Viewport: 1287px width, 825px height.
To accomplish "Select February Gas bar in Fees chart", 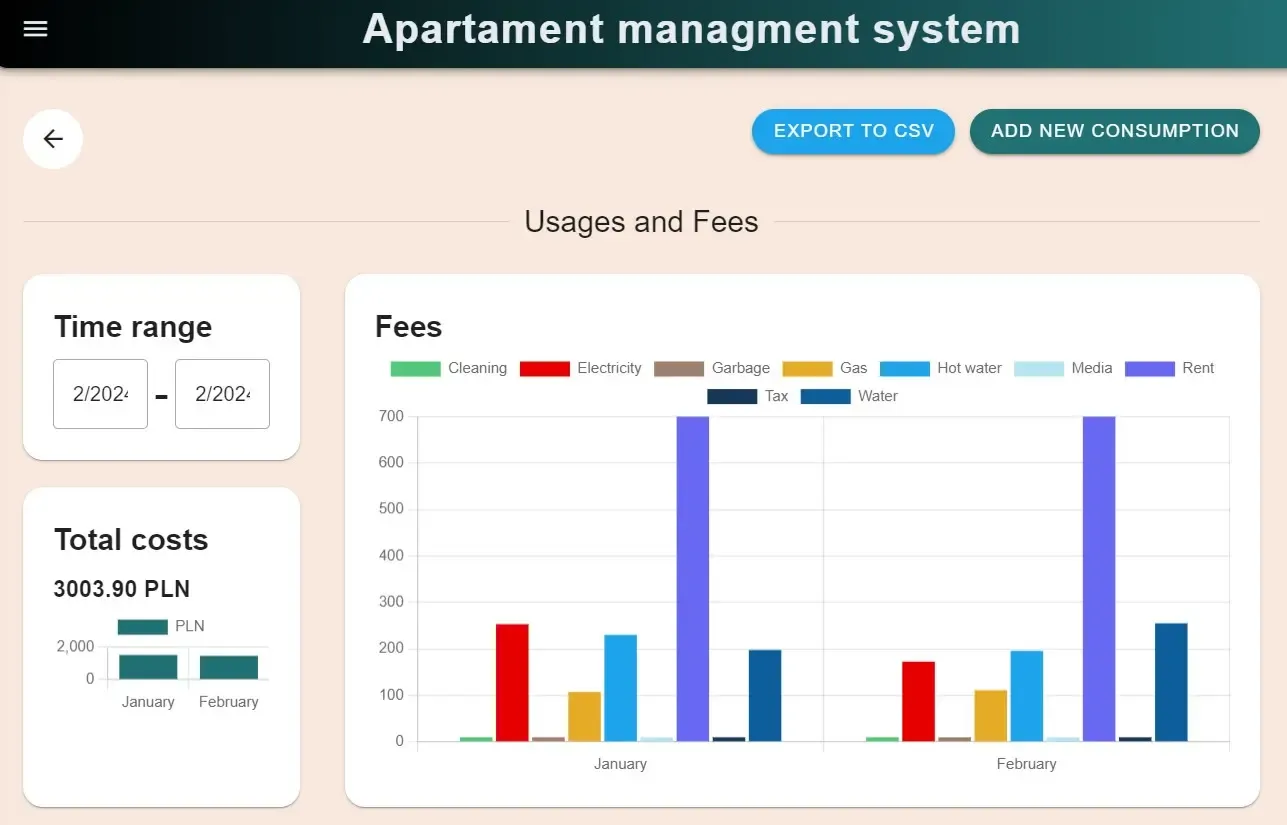I will coord(990,716).
